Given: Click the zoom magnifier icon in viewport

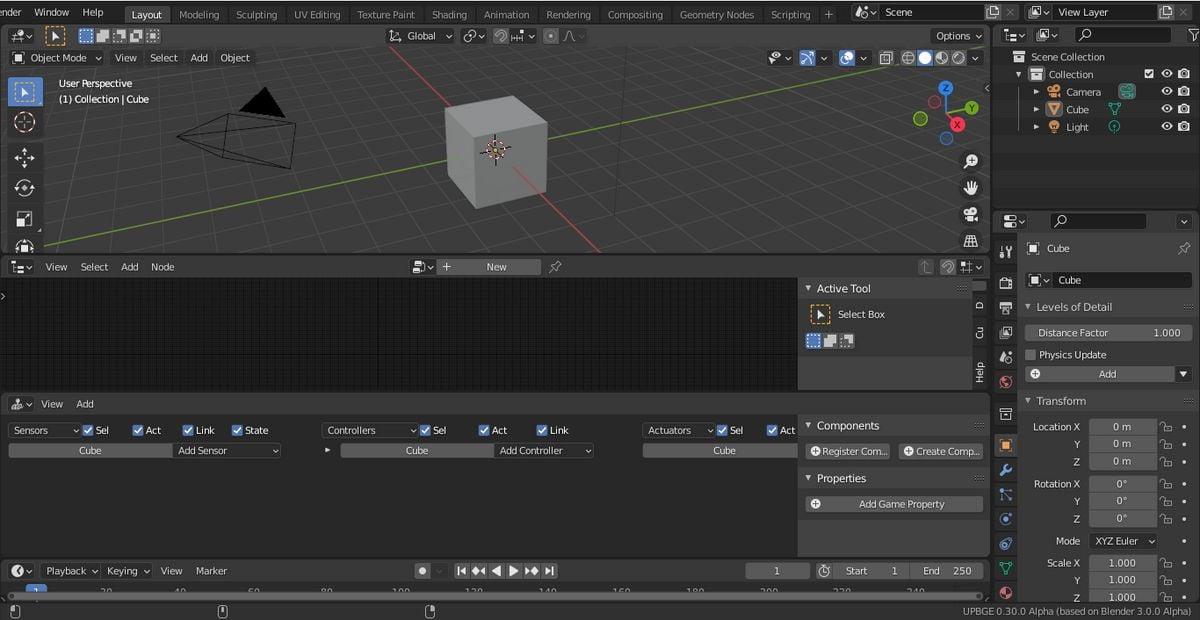Looking at the screenshot, I should (970, 161).
